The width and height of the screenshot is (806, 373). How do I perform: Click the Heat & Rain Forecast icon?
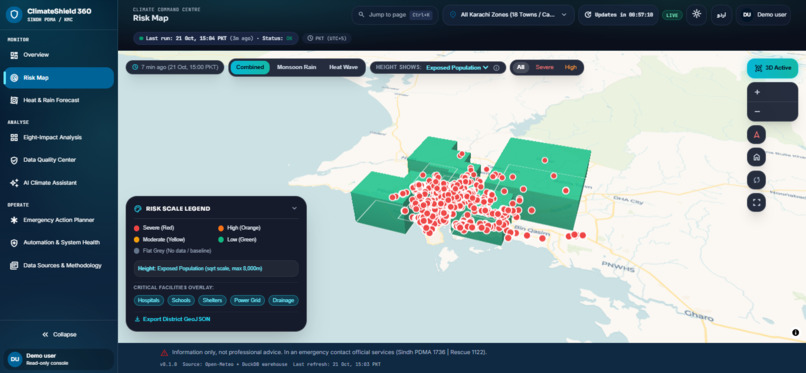pos(14,100)
